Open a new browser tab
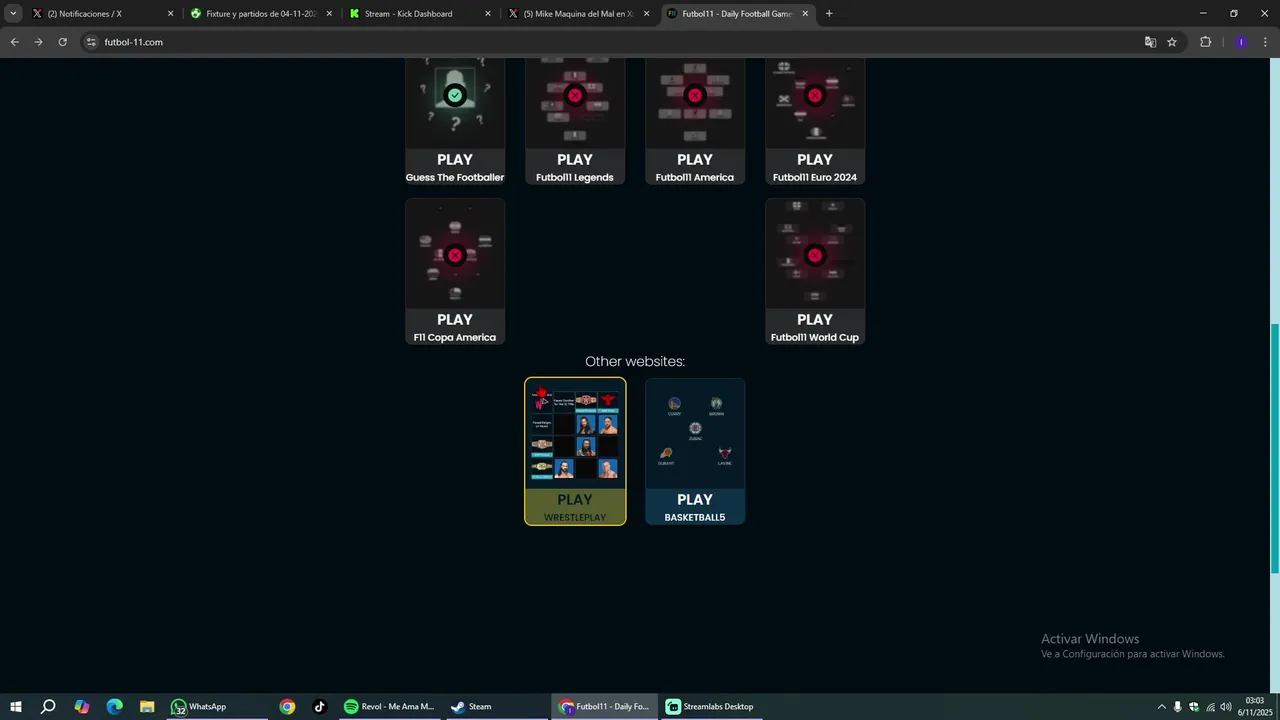The image size is (1280, 720). (829, 14)
